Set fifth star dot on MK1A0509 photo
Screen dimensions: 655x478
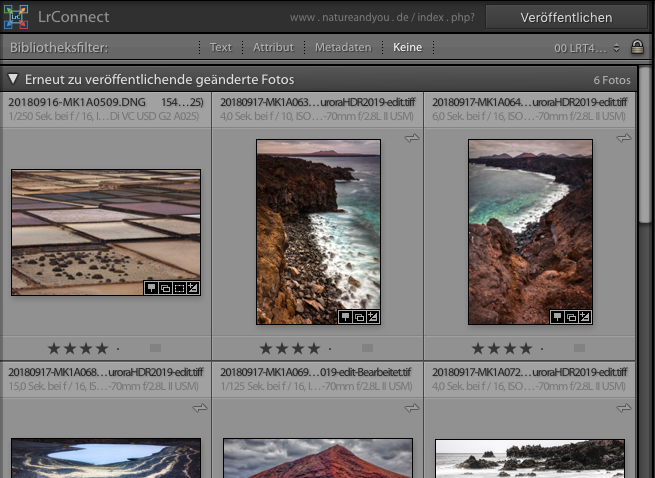point(118,348)
